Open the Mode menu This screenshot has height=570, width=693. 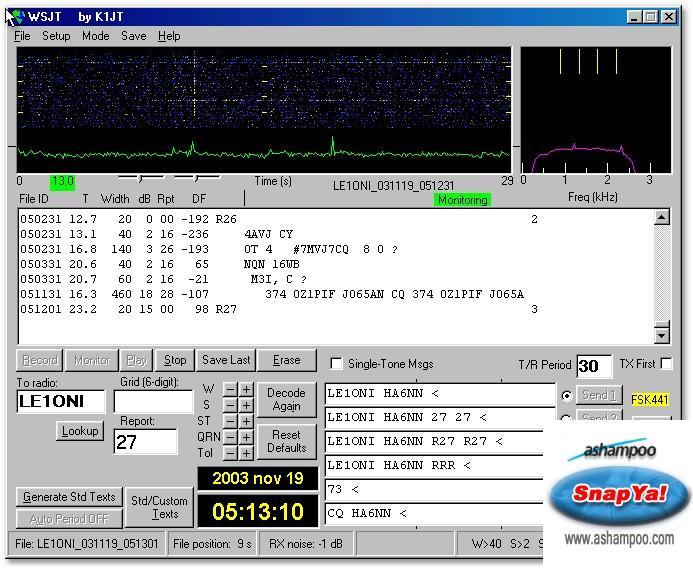[95, 36]
